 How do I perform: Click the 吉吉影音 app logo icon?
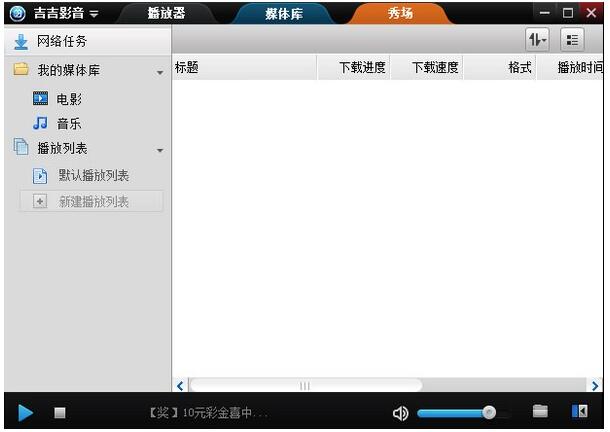[17, 14]
